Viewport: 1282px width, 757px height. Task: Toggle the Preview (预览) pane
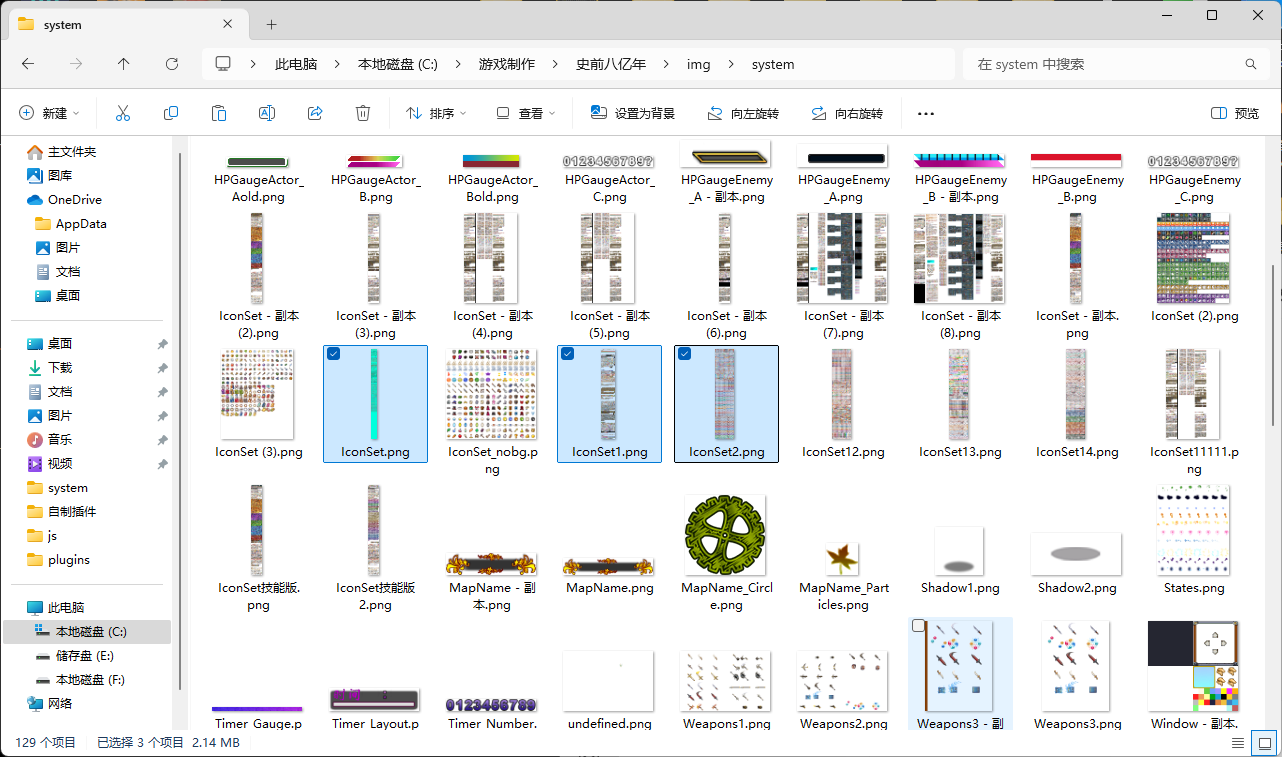click(1235, 113)
